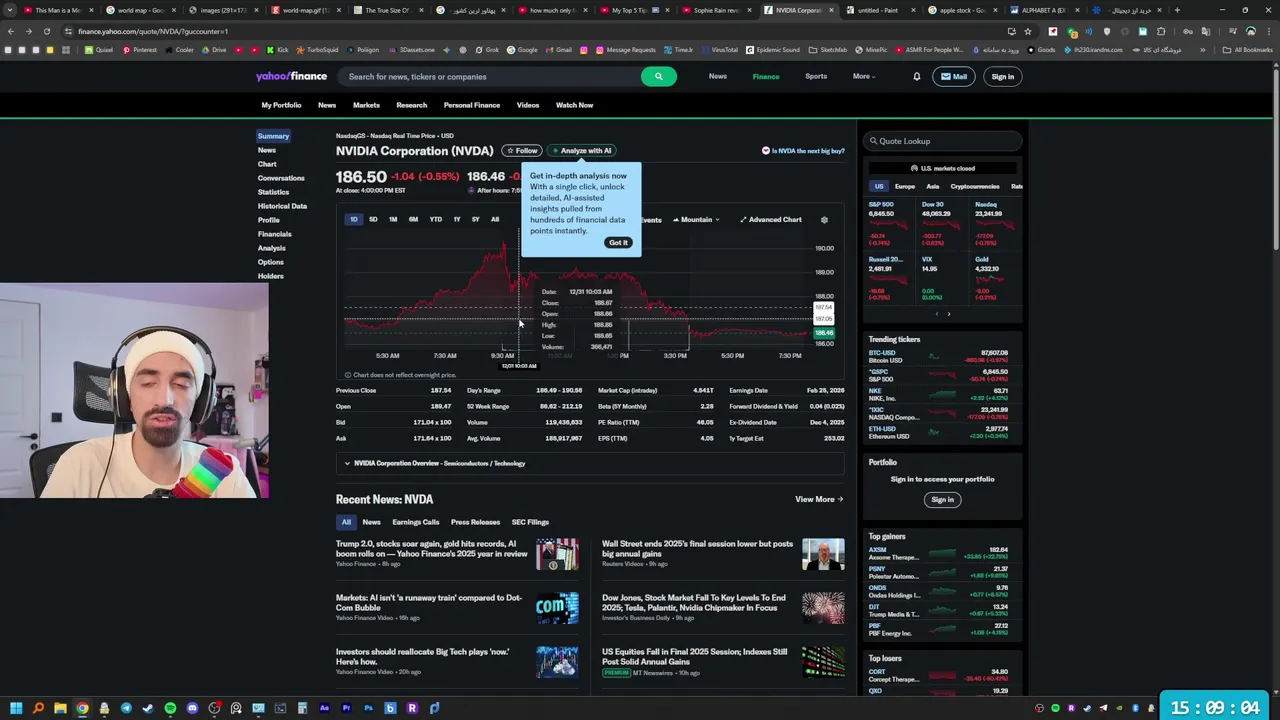Go to next market indices page arrow
The image size is (1280, 720).
949,314
